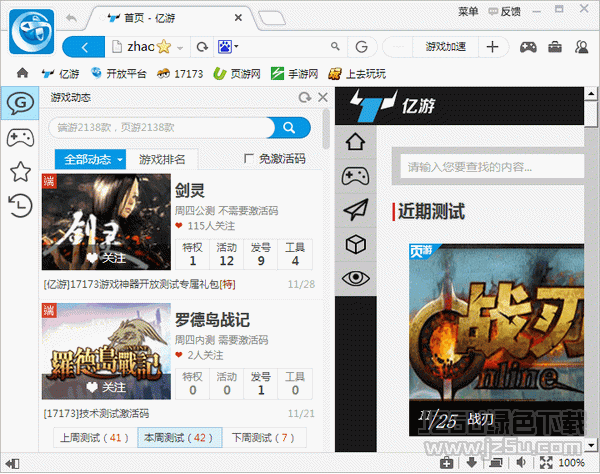The width and height of the screenshot is (600, 474).
Task: Expand the search engine dropdown arrow
Action: pos(236,47)
